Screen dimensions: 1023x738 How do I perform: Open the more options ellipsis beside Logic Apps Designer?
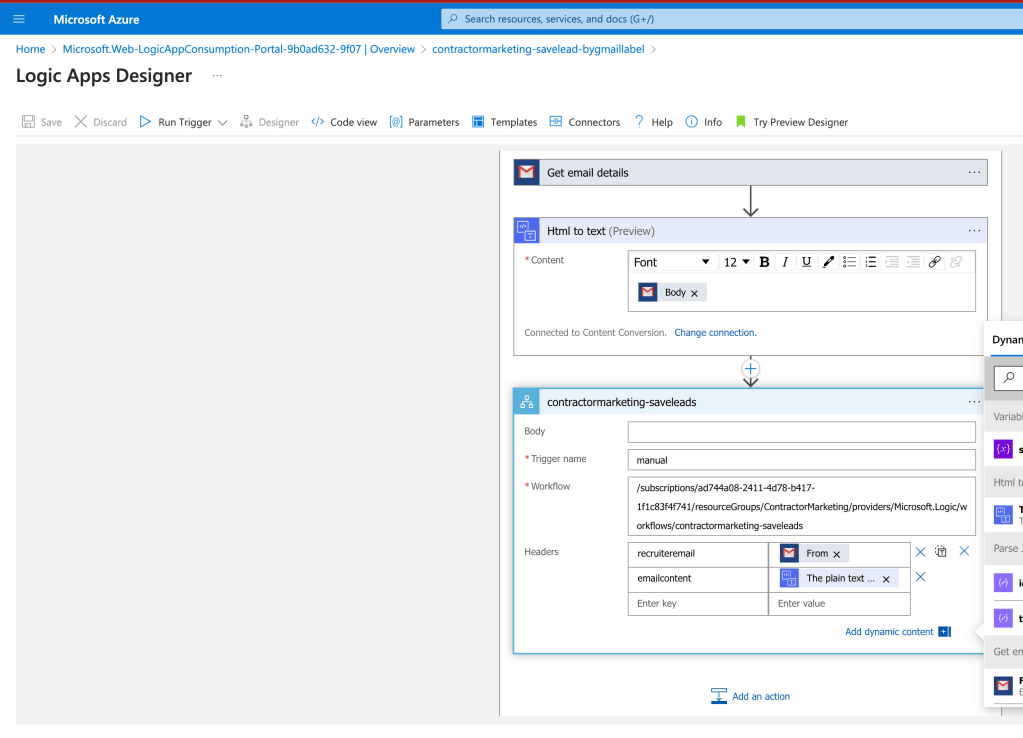[x=217, y=76]
